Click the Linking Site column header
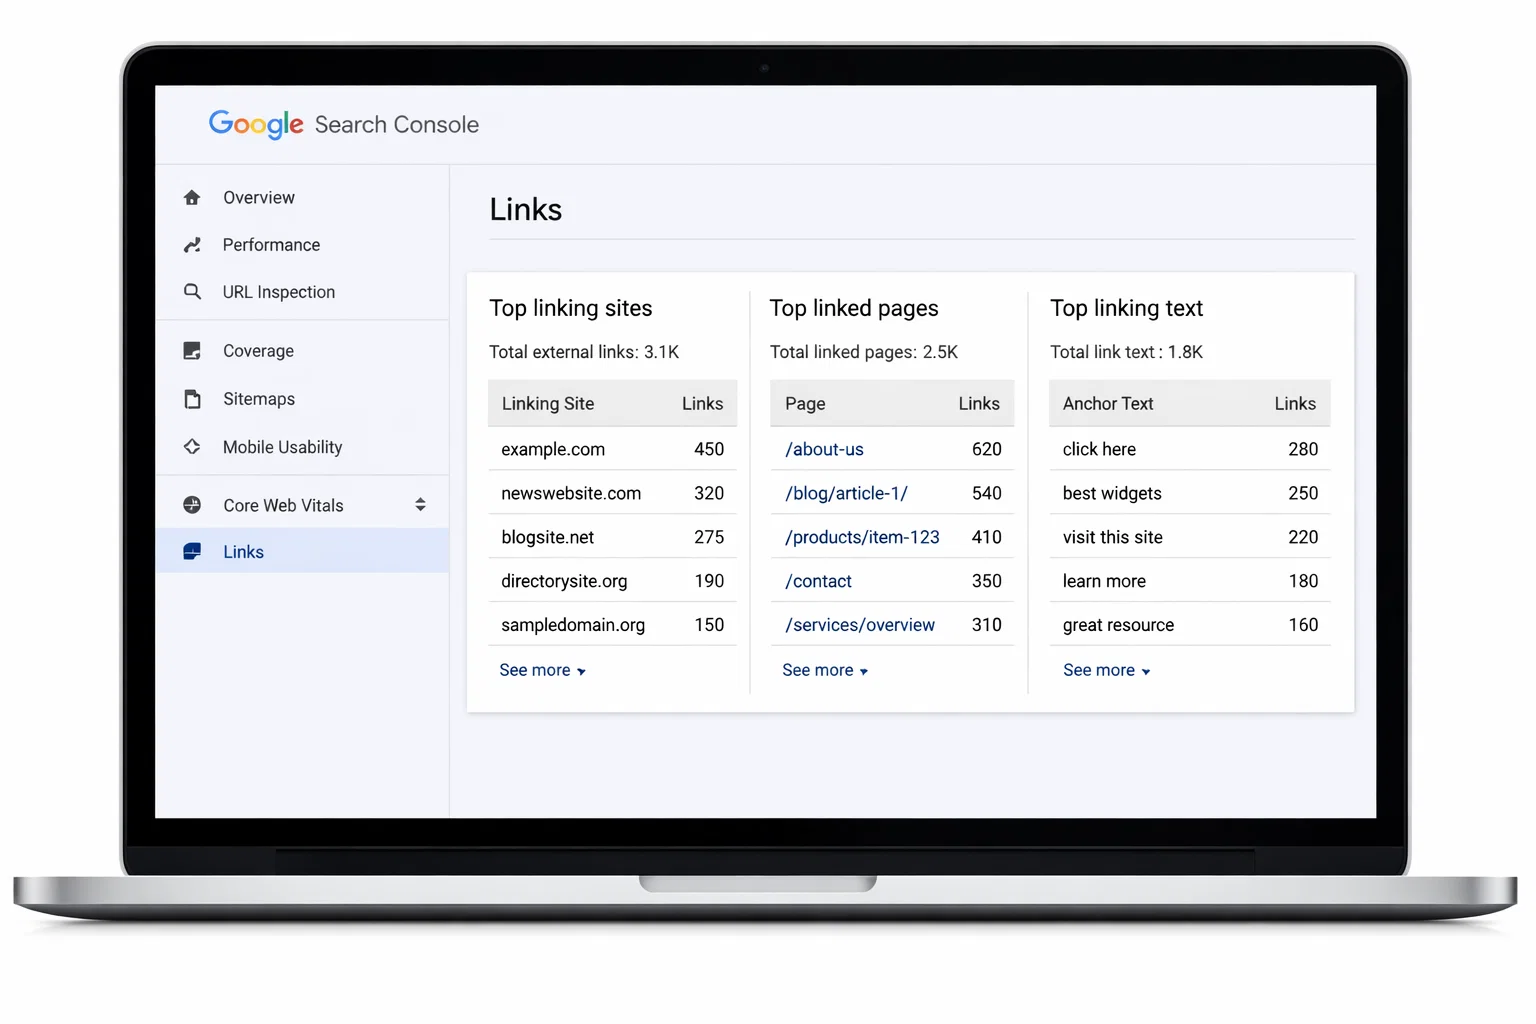This screenshot has width=1536, height=1024. pos(547,403)
